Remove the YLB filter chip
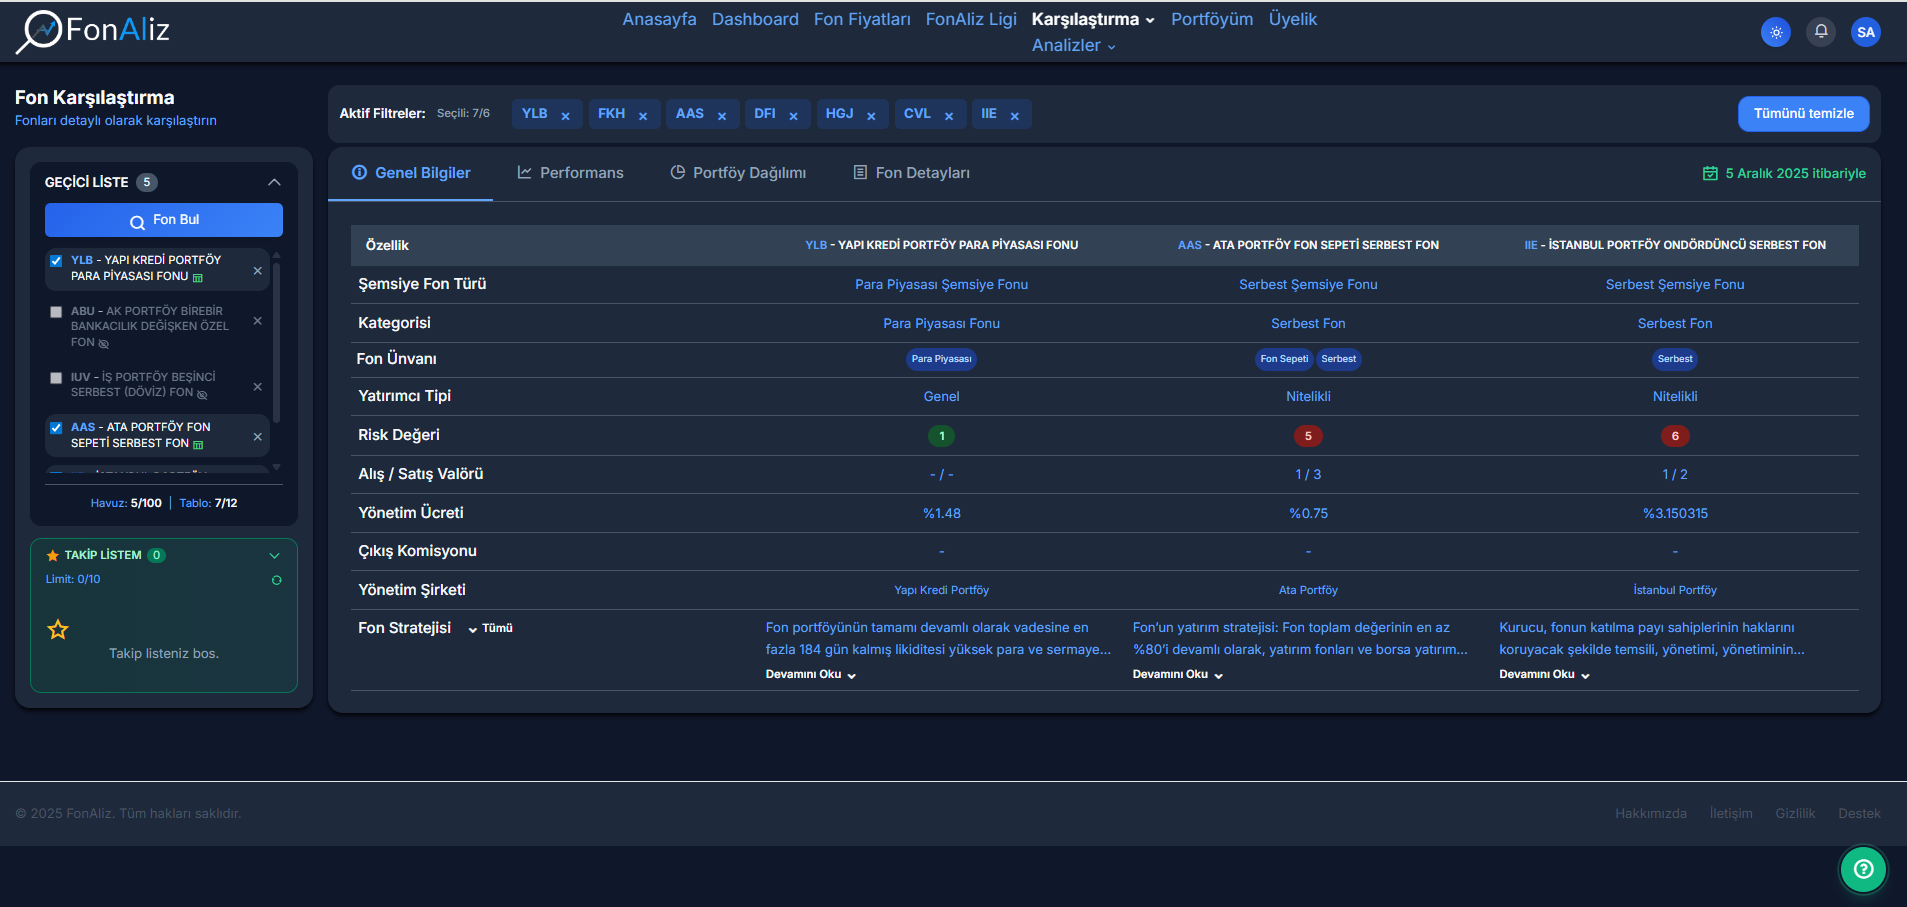The image size is (1907, 907). click(x=566, y=116)
